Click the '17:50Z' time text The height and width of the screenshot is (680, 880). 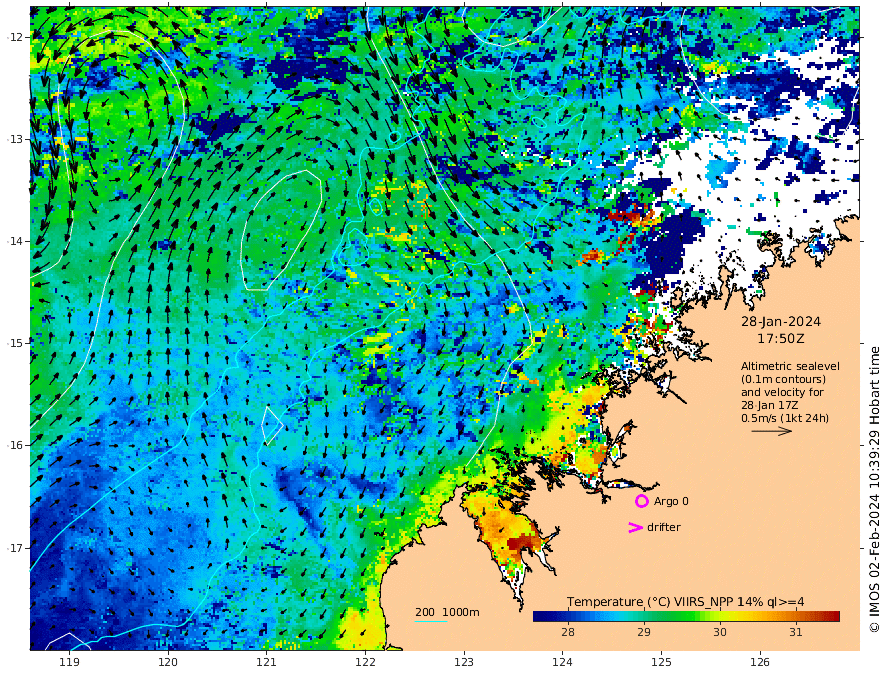(x=781, y=339)
